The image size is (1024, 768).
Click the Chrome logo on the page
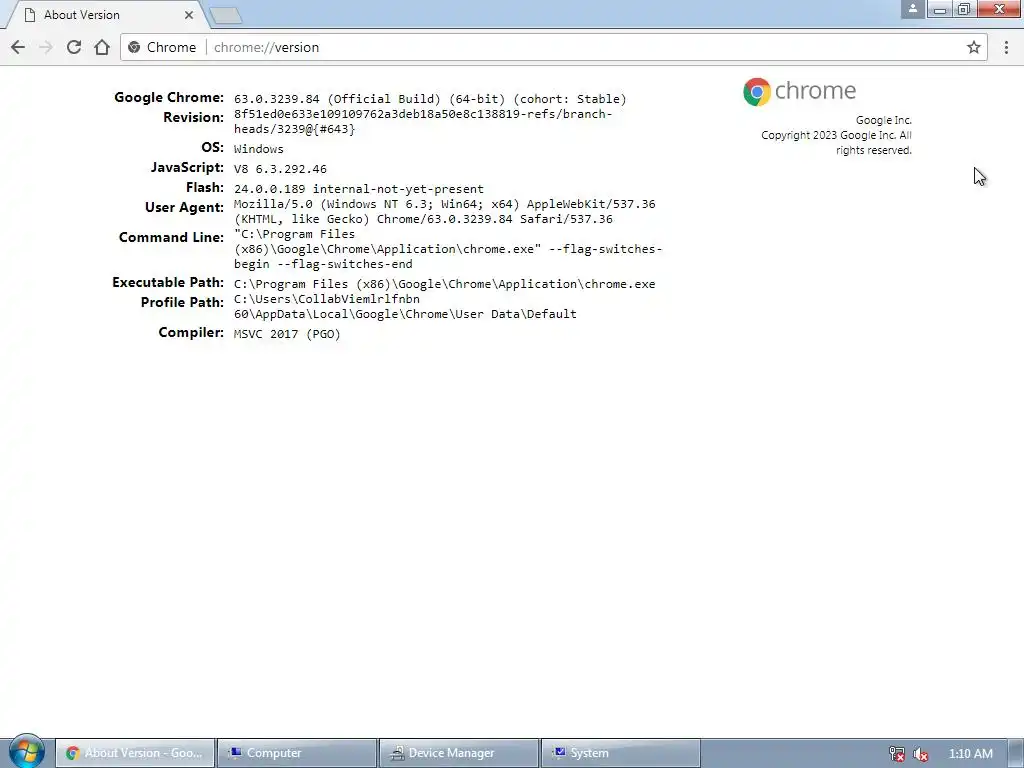(x=799, y=91)
